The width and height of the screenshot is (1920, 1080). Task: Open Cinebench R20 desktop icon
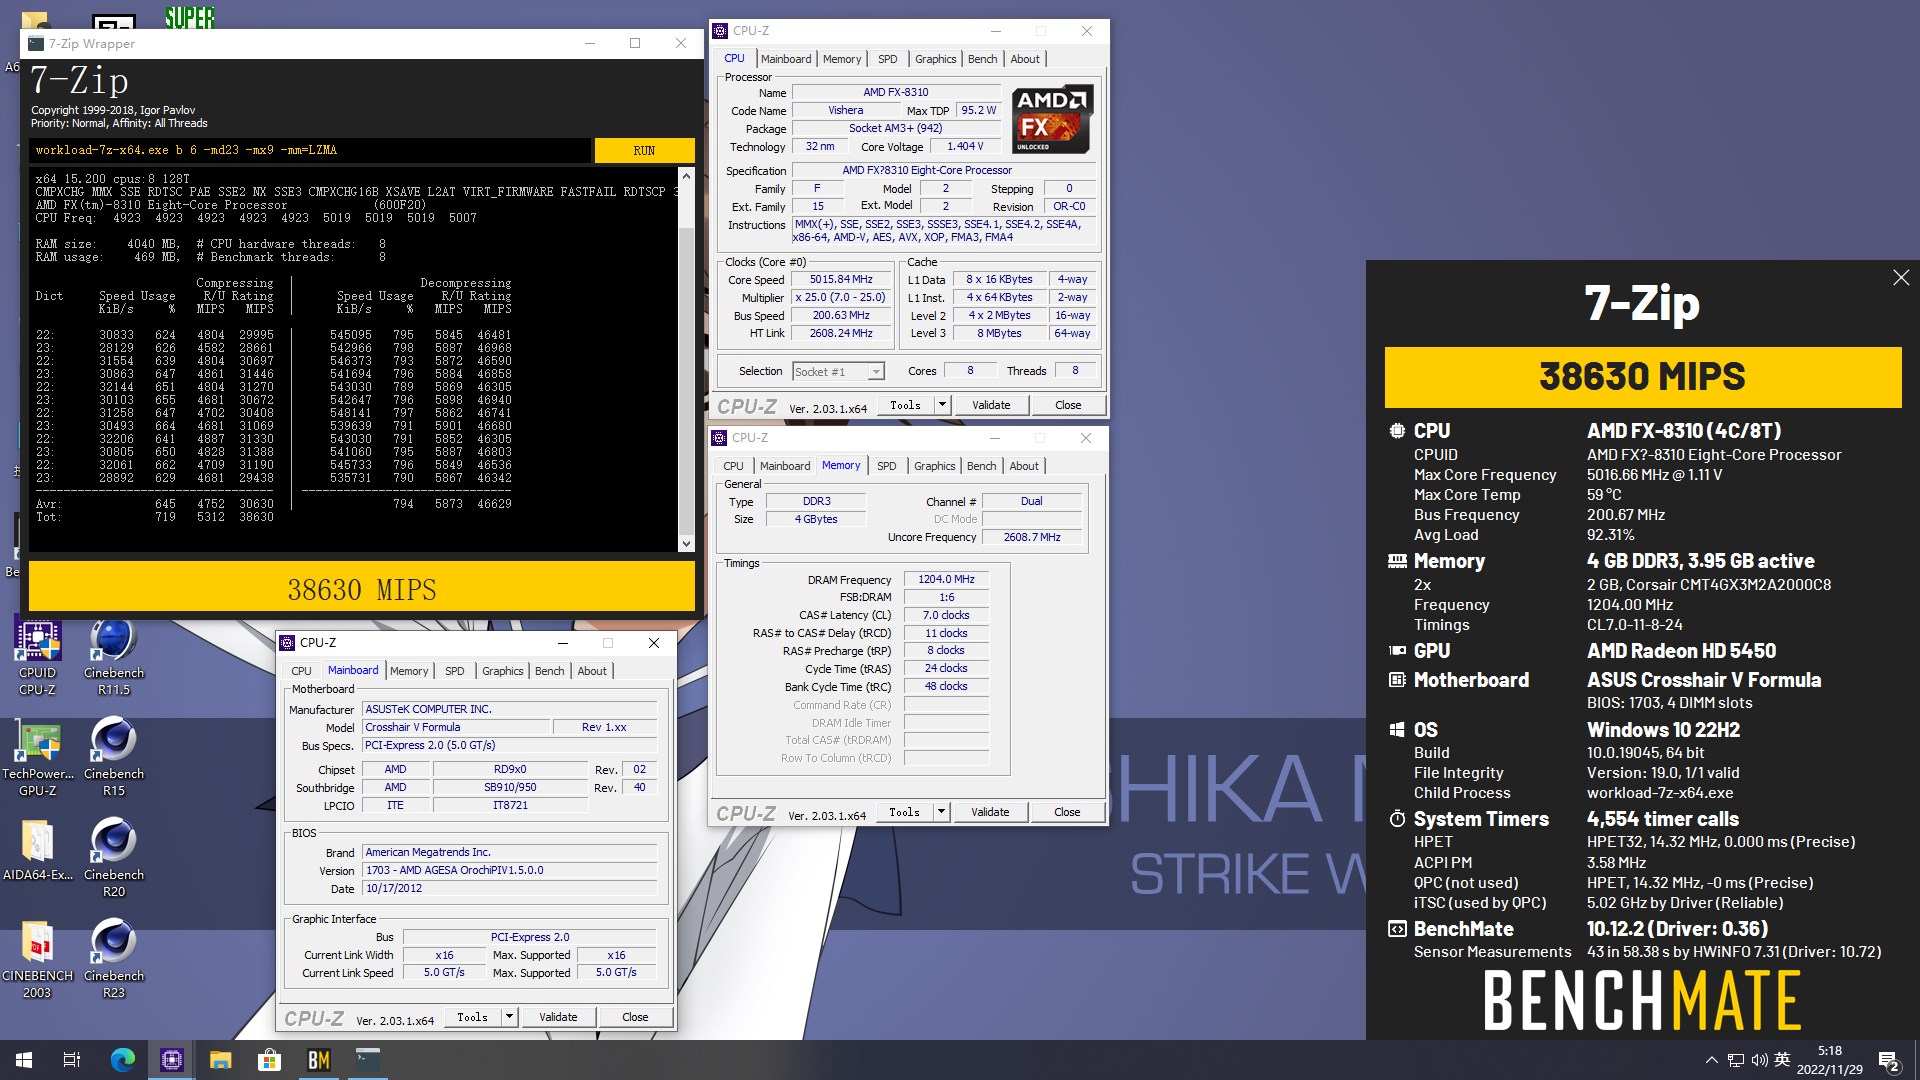[114, 858]
